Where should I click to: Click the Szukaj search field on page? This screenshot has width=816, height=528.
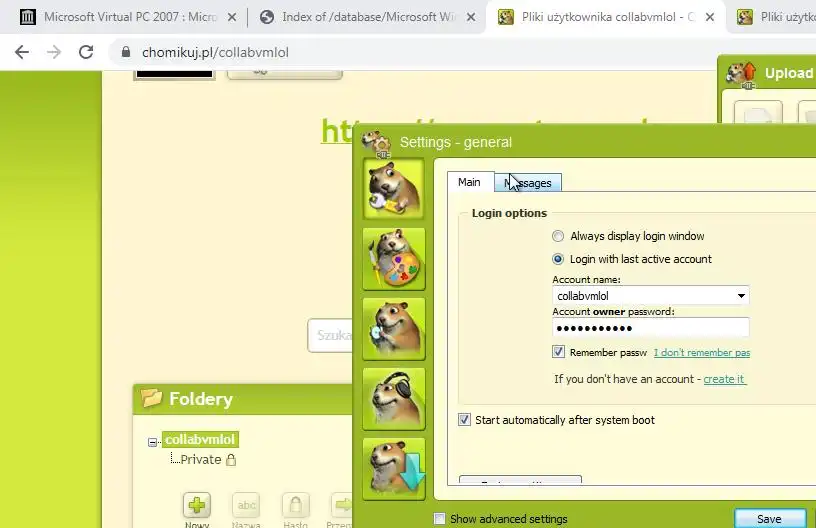[x=330, y=336]
